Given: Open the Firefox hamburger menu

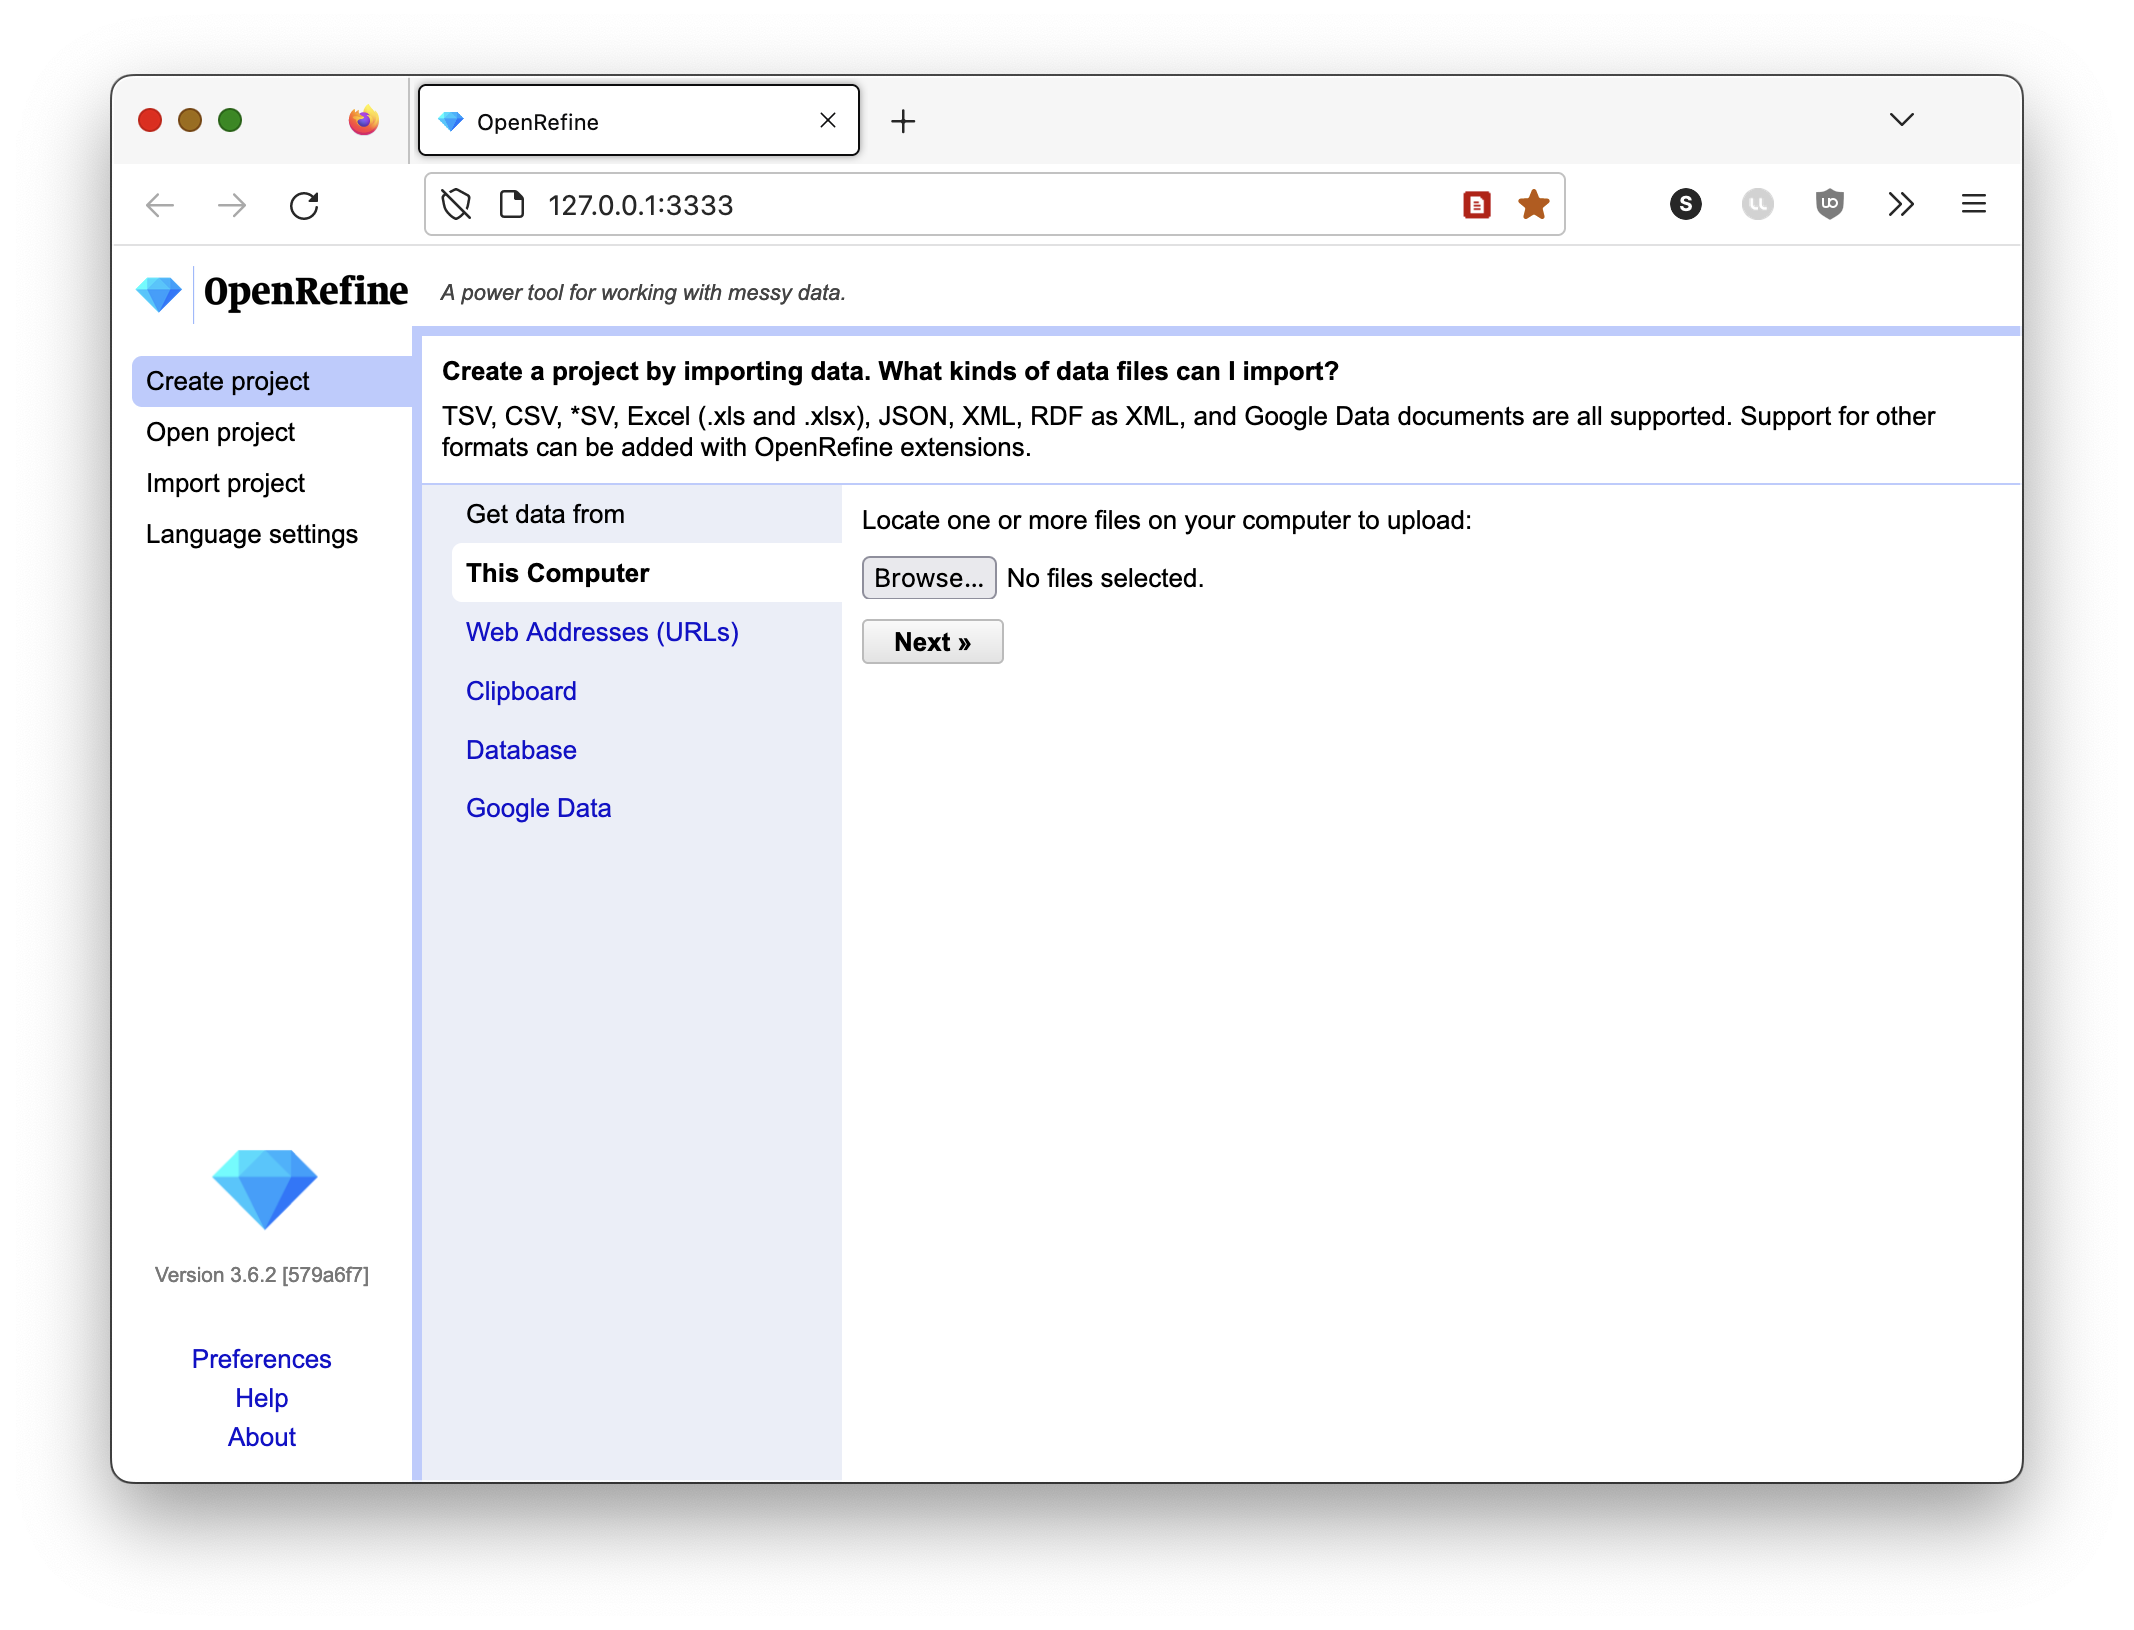Looking at the screenshot, I should pyautogui.click(x=1973, y=205).
